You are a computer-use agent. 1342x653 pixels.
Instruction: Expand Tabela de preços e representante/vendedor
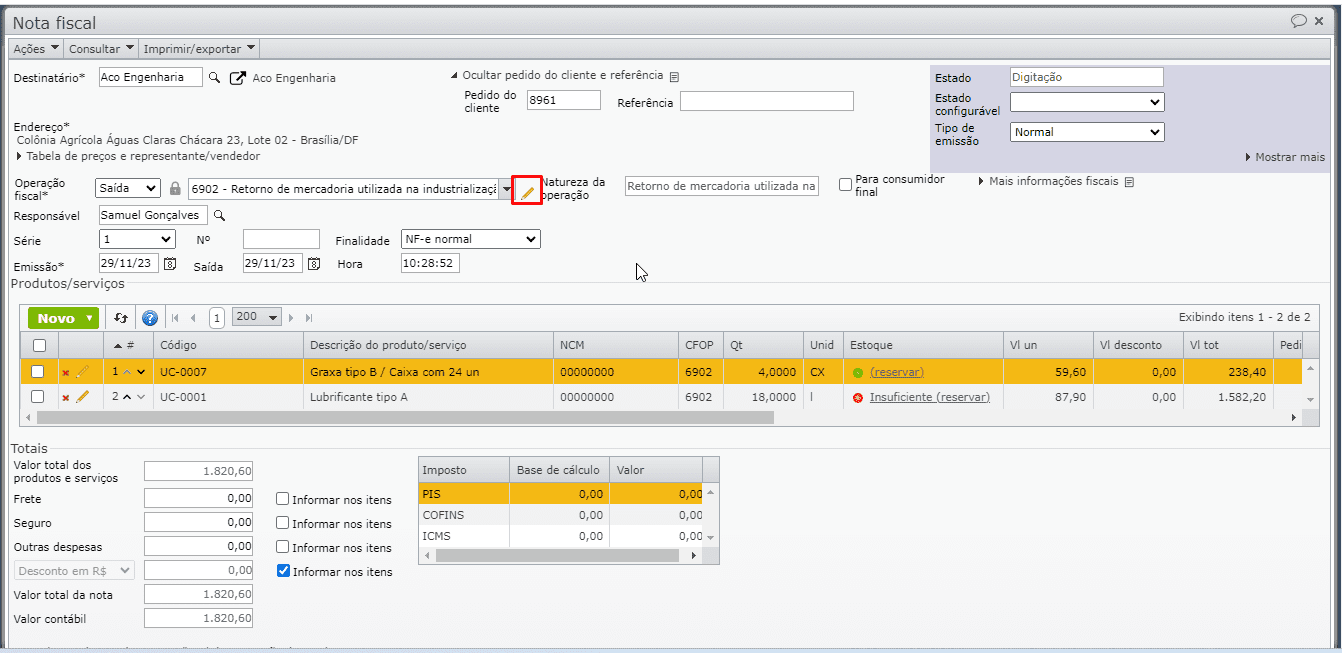[x=138, y=157]
